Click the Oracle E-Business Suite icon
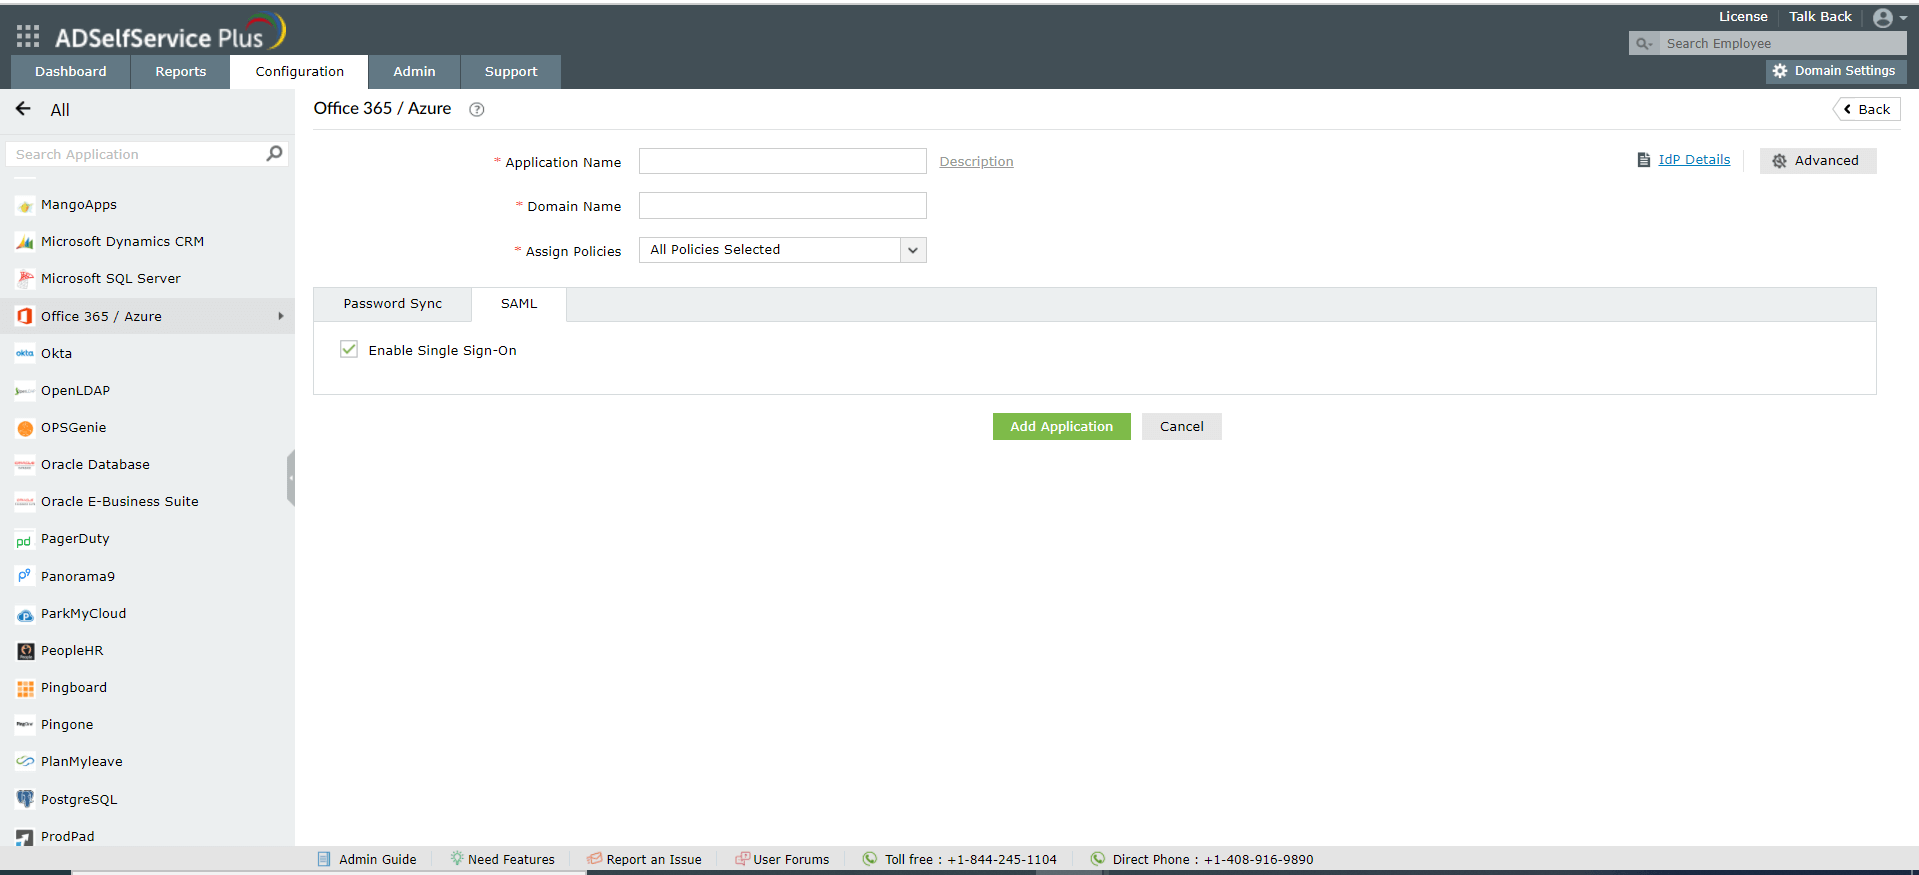 pyautogui.click(x=25, y=502)
